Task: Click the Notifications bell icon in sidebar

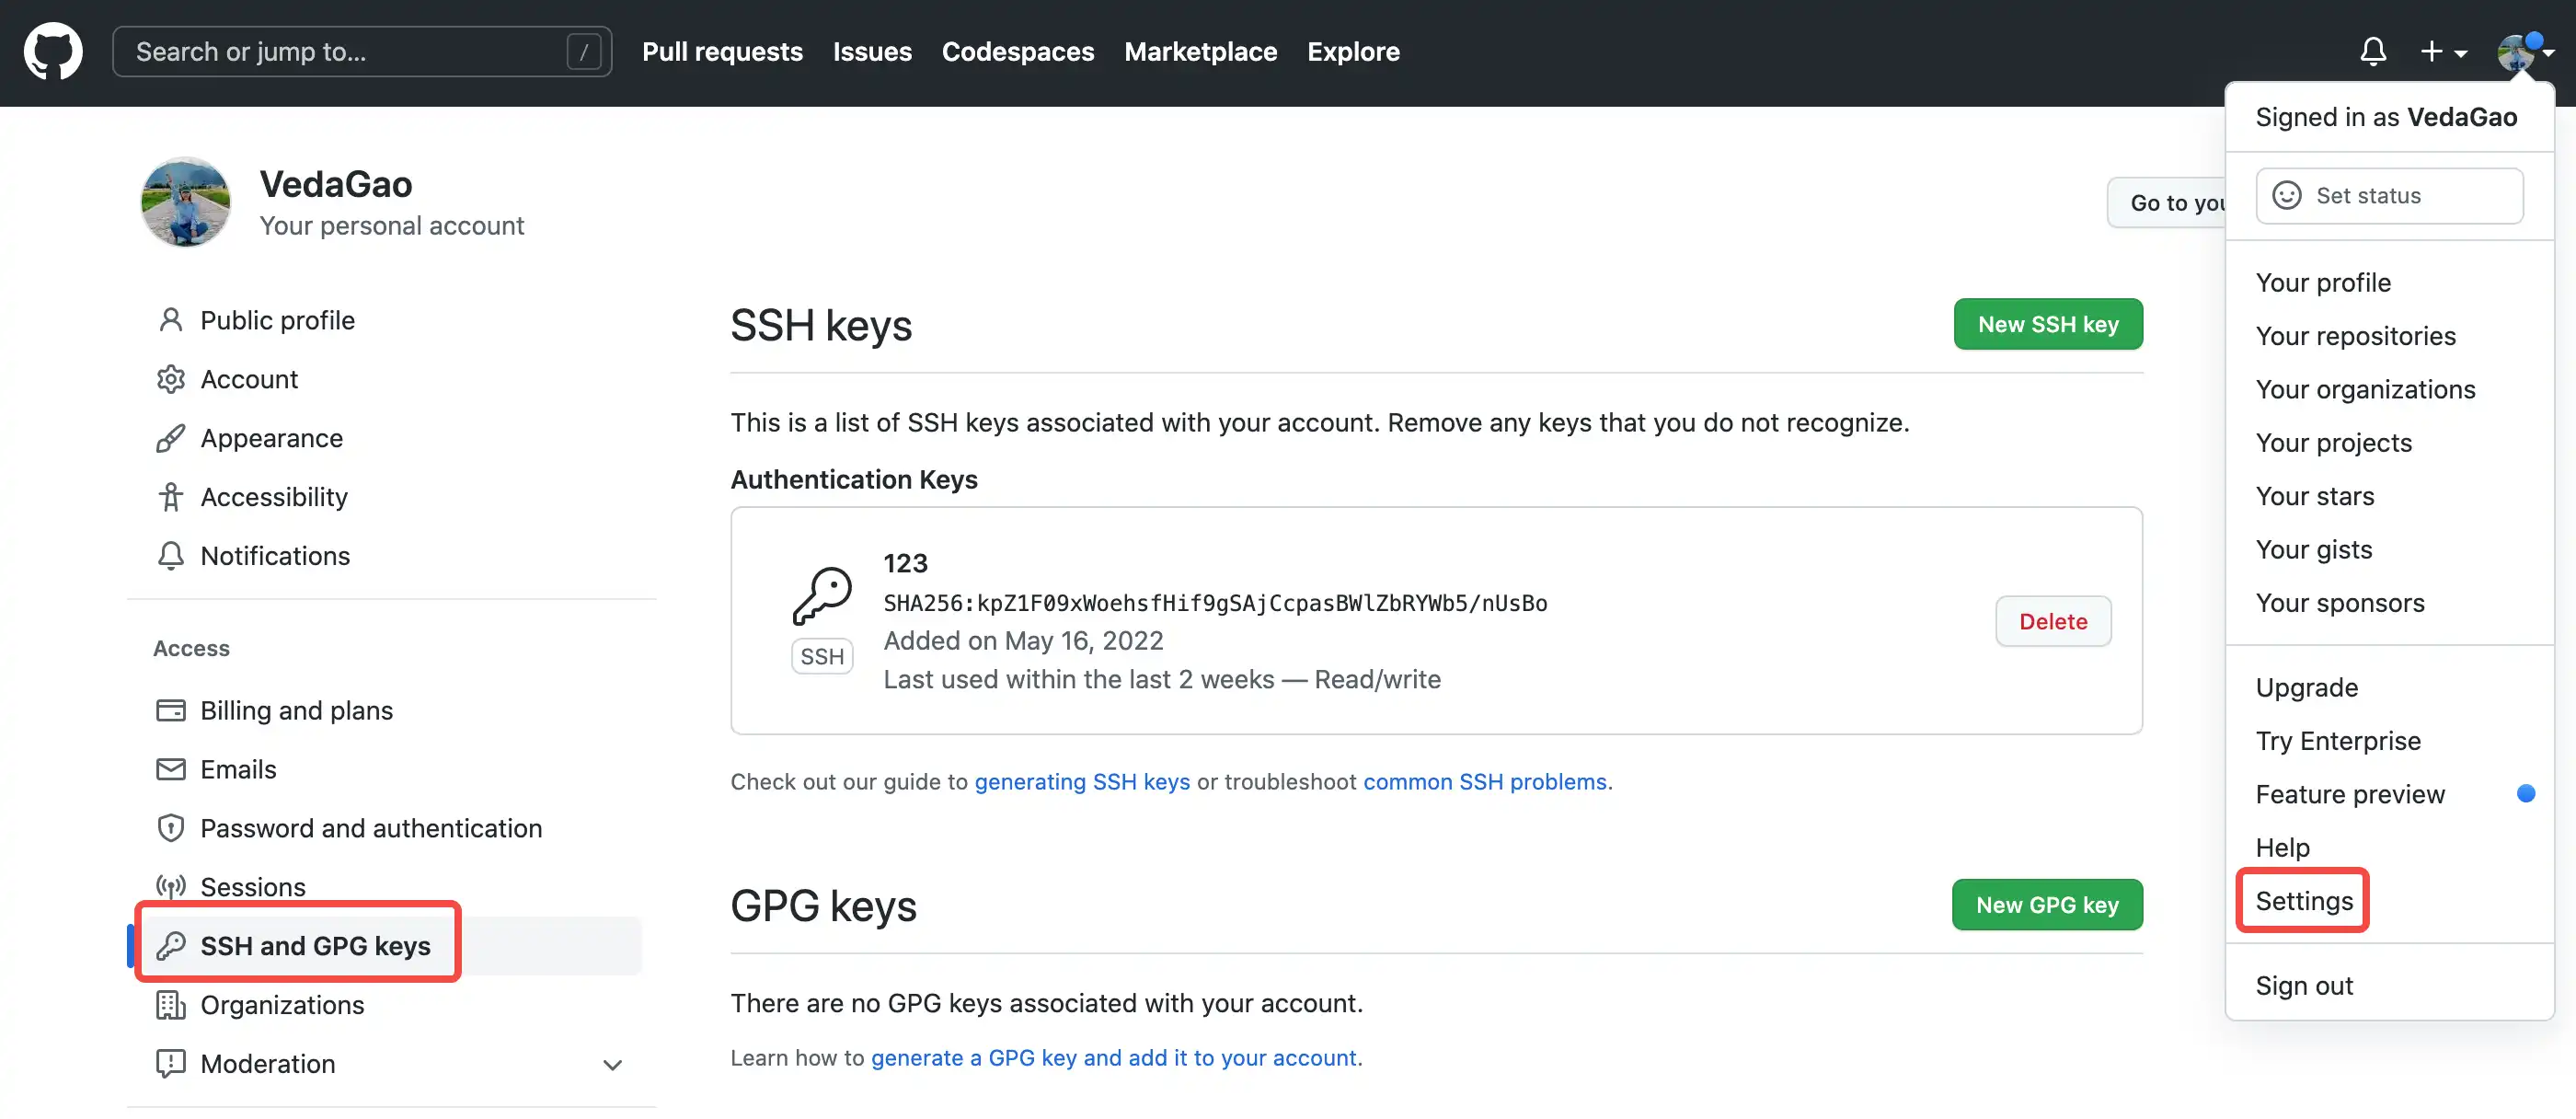Action: pos(171,556)
